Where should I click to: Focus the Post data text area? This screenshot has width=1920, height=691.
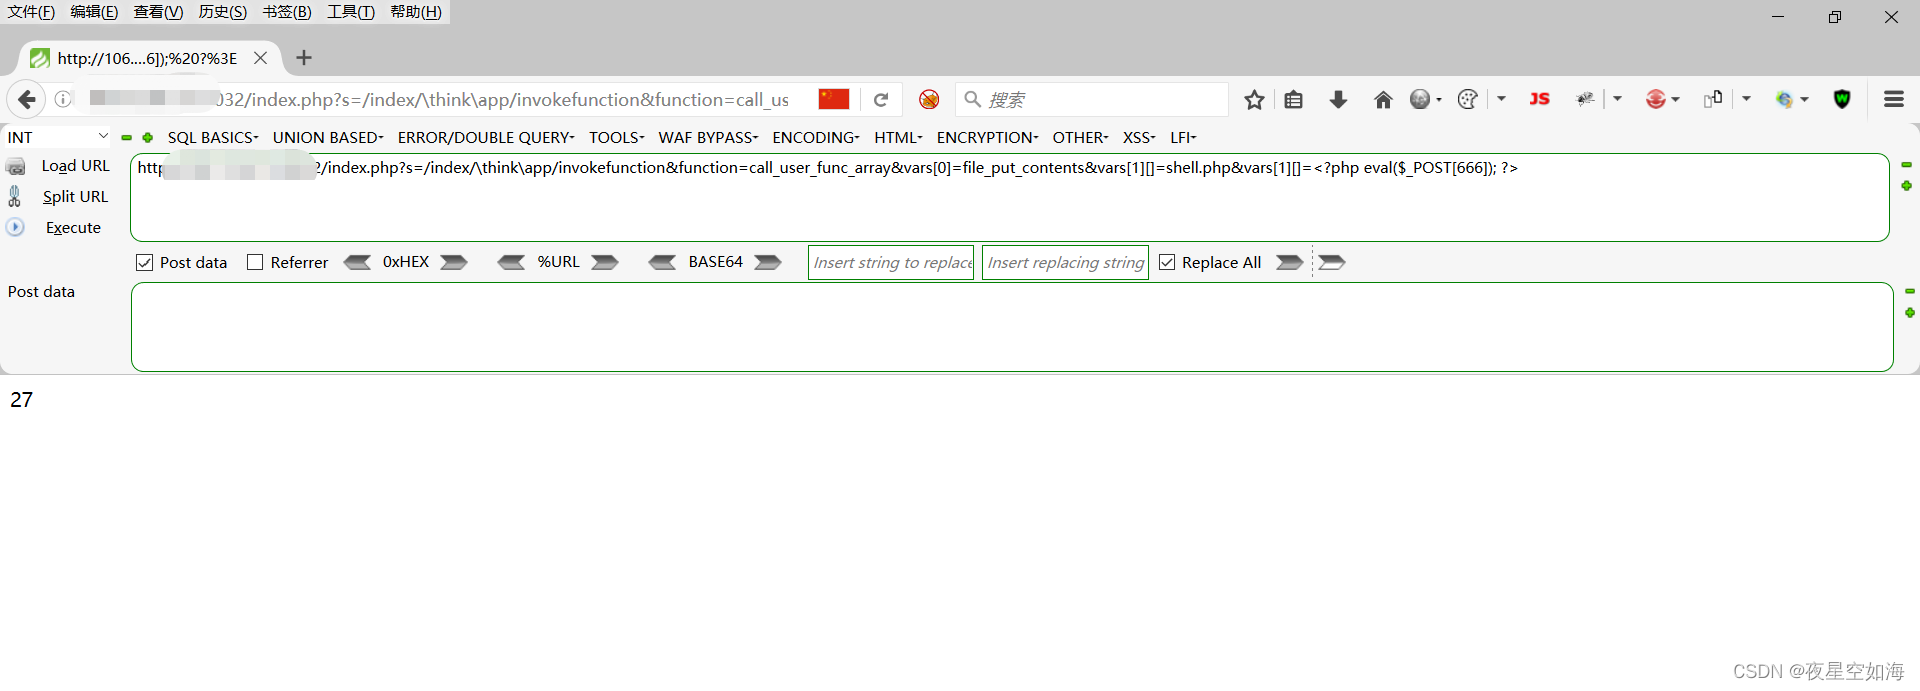point(1012,327)
